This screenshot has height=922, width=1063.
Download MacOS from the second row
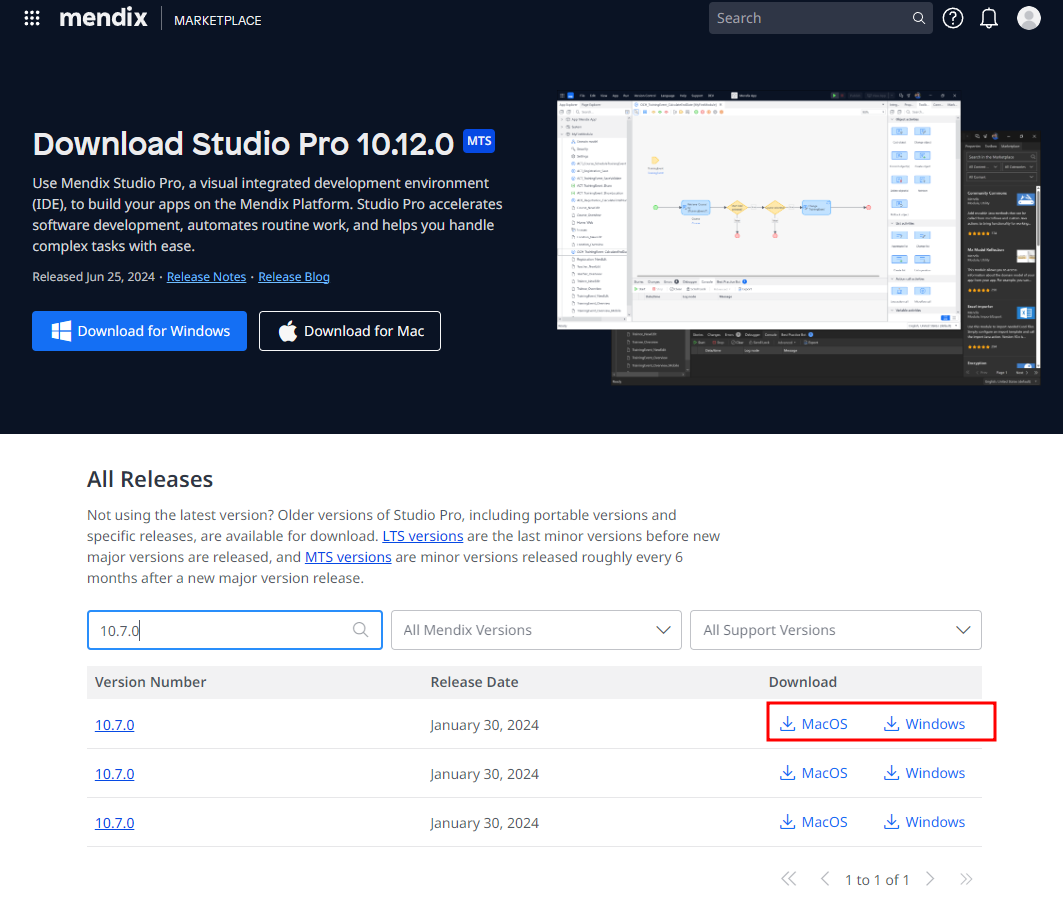[814, 772]
